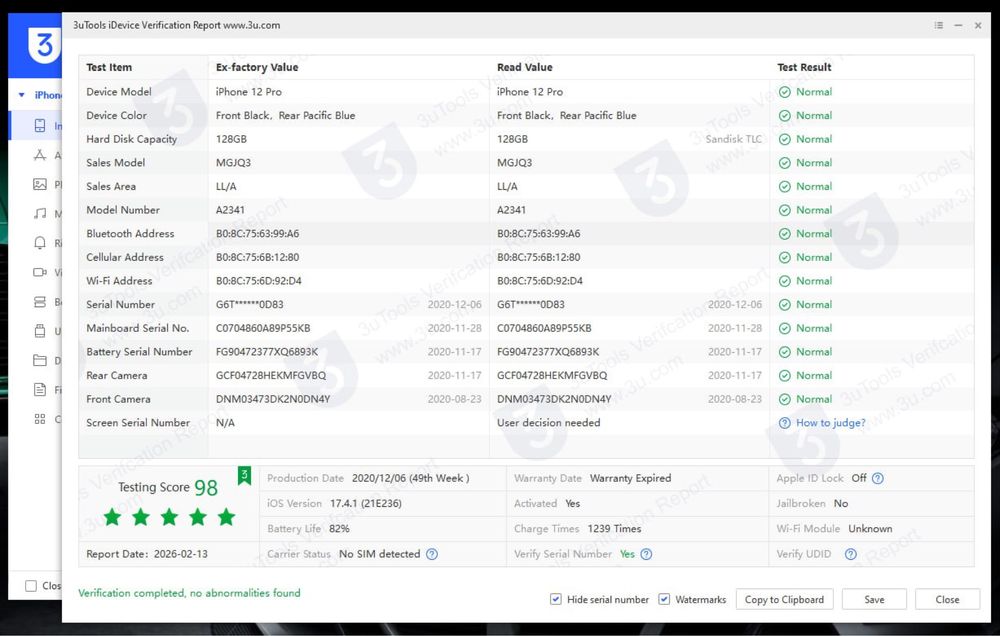Click the Test Item column header
1000x636 pixels.
109,67
